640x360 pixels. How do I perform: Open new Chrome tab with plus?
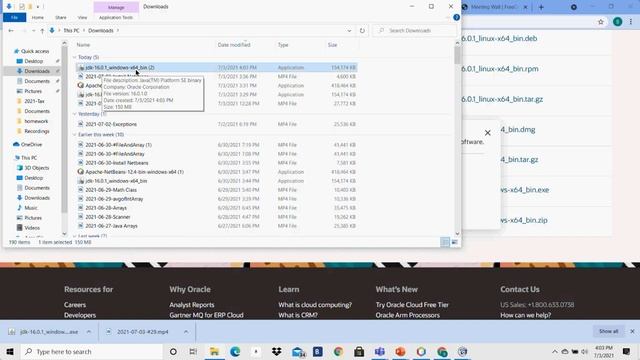coord(541,7)
